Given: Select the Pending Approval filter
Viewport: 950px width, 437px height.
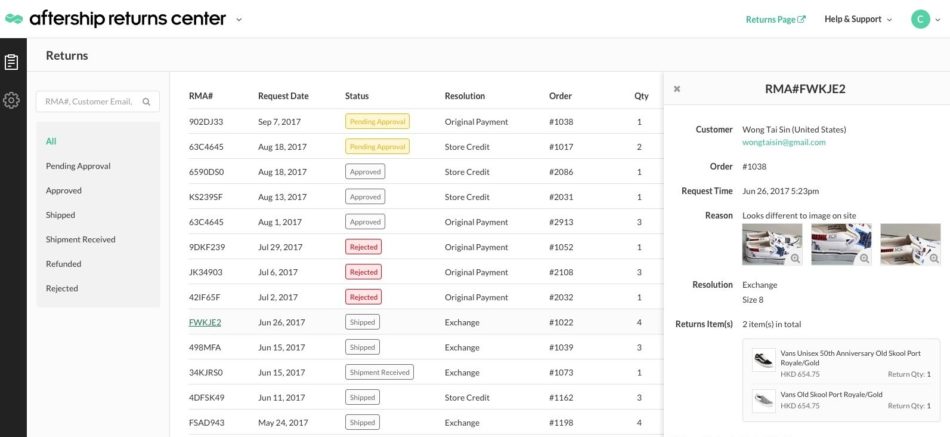Looking at the screenshot, I should (78, 166).
